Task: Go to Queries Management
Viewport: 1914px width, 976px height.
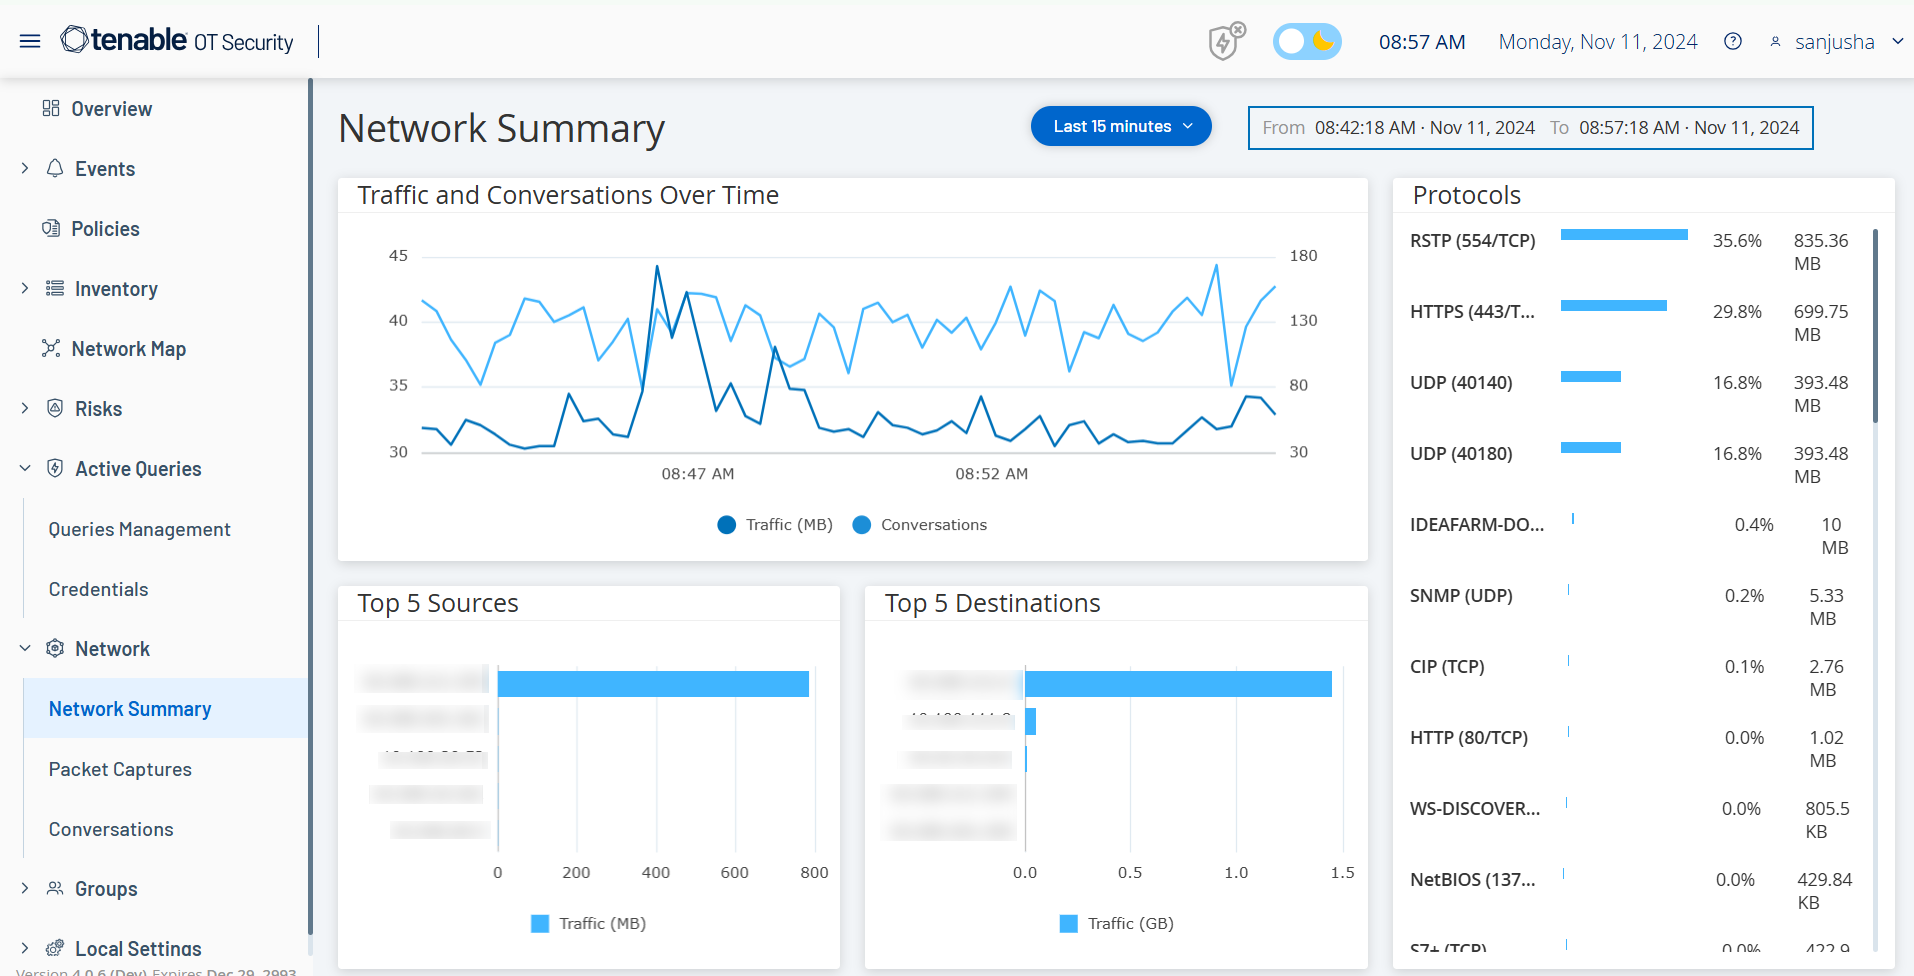Action: click(139, 529)
